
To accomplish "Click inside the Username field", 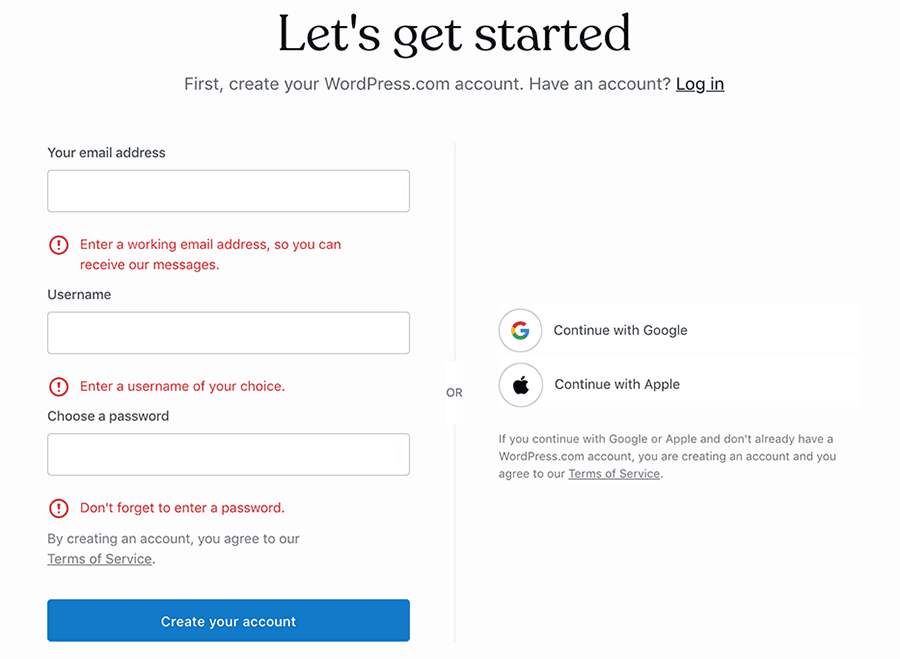I will pyautogui.click(x=228, y=333).
